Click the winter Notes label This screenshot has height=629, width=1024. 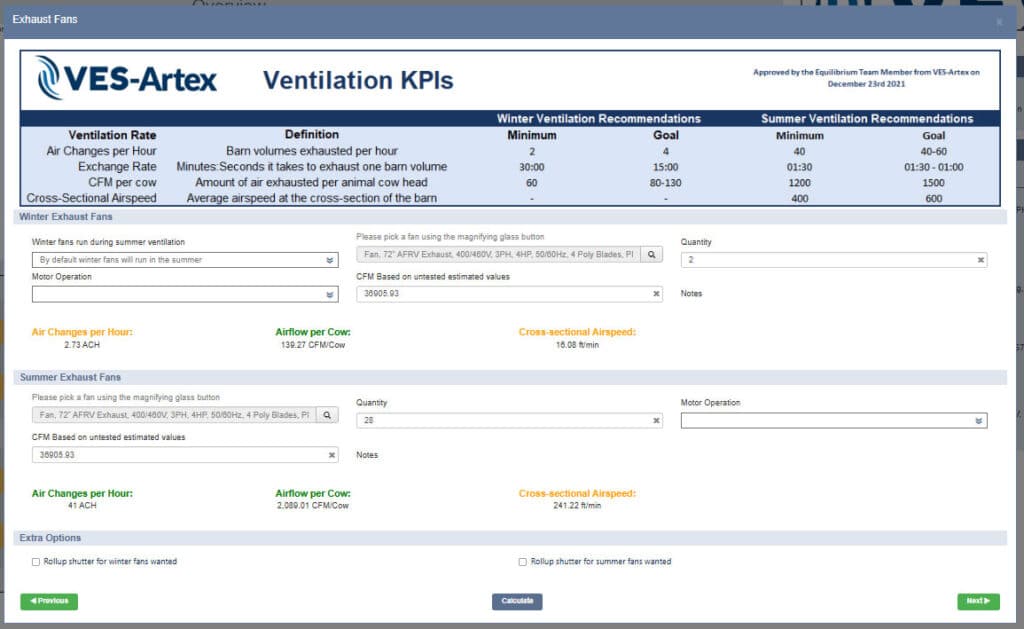point(691,294)
